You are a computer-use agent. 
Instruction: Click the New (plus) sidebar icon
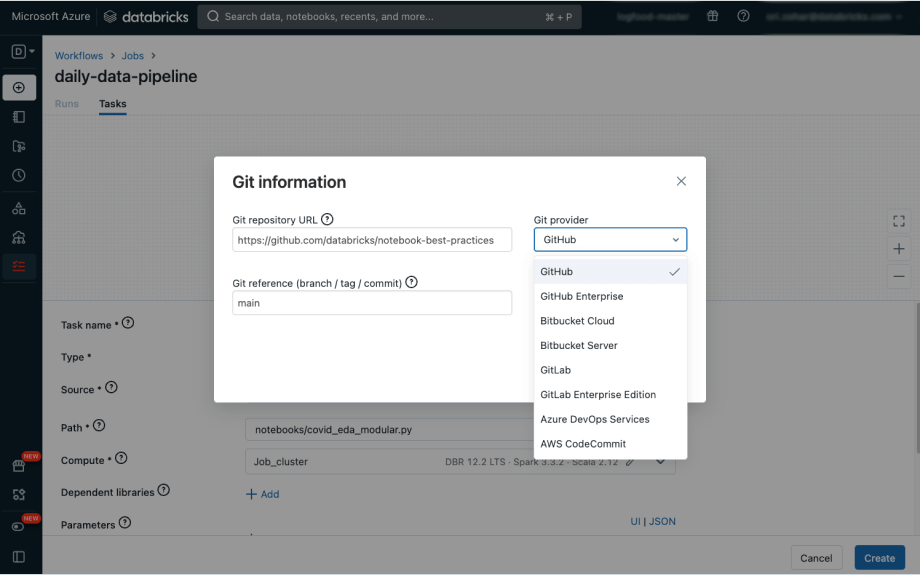[x=19, y=87]
